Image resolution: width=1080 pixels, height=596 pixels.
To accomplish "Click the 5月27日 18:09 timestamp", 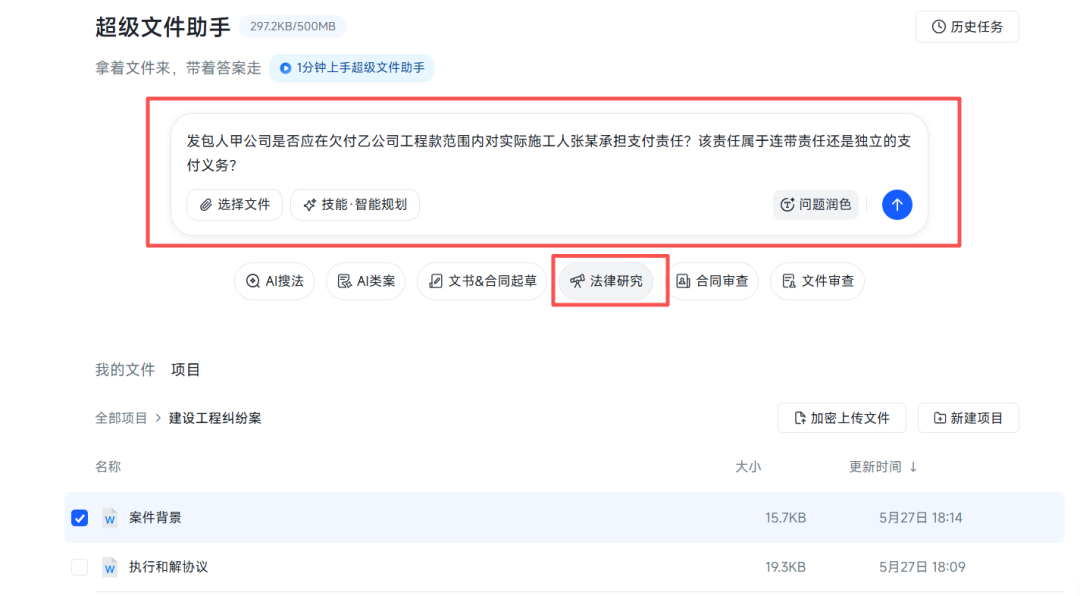I will coord(922,567).
